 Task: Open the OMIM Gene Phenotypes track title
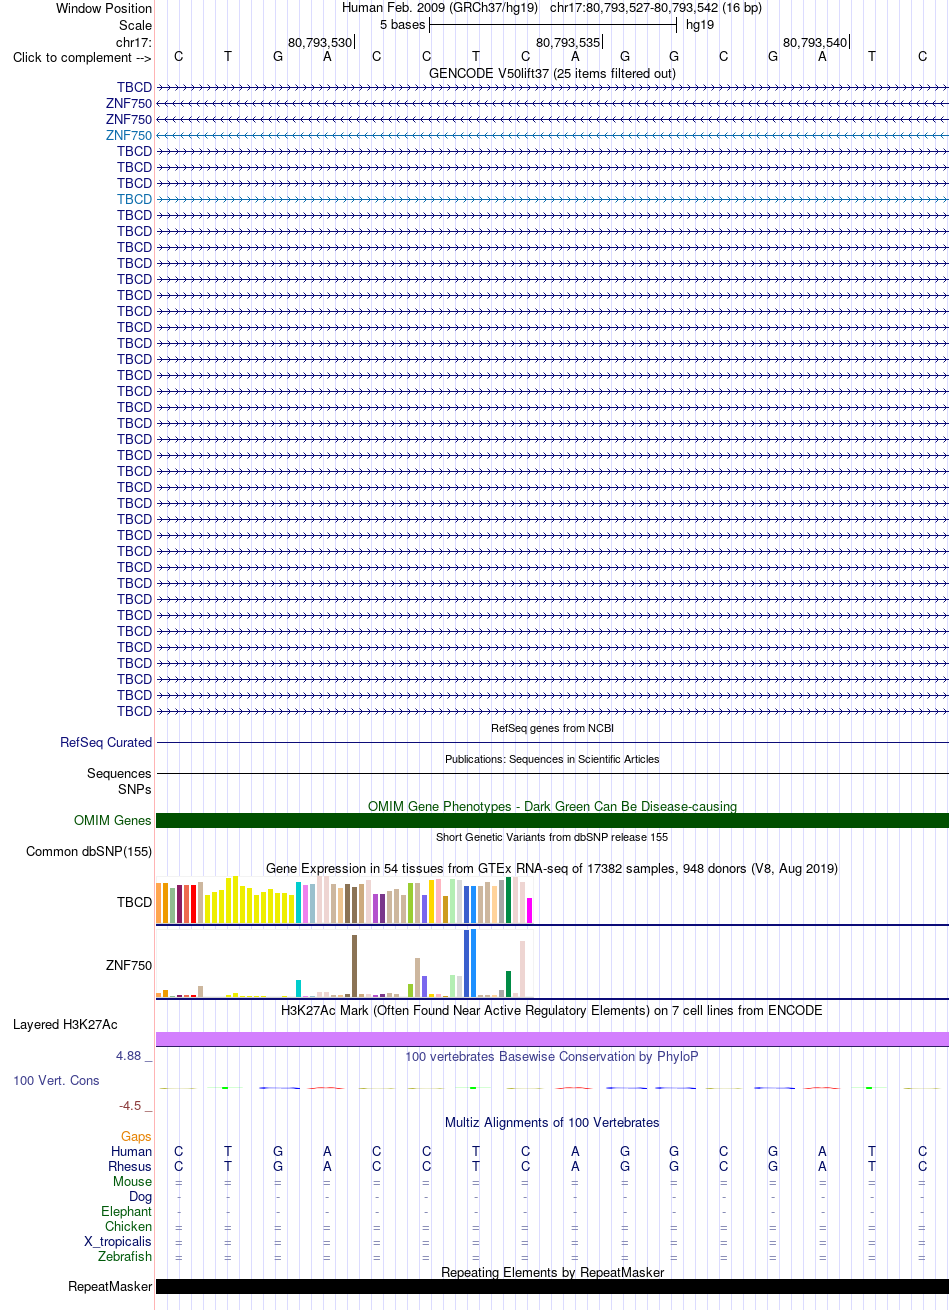(552, 806)
